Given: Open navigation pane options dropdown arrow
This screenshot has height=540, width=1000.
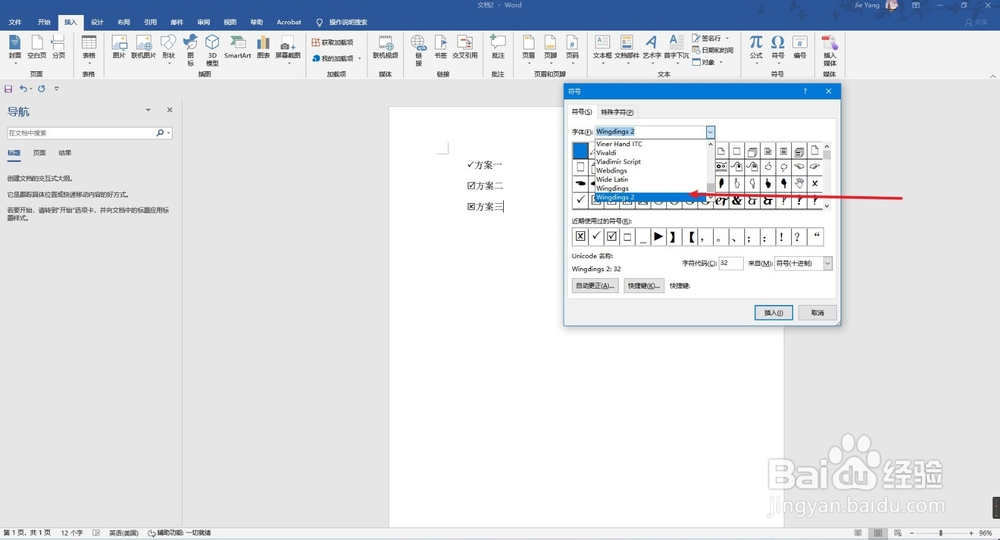Looking at the screenshot, I should coord(148,110).
